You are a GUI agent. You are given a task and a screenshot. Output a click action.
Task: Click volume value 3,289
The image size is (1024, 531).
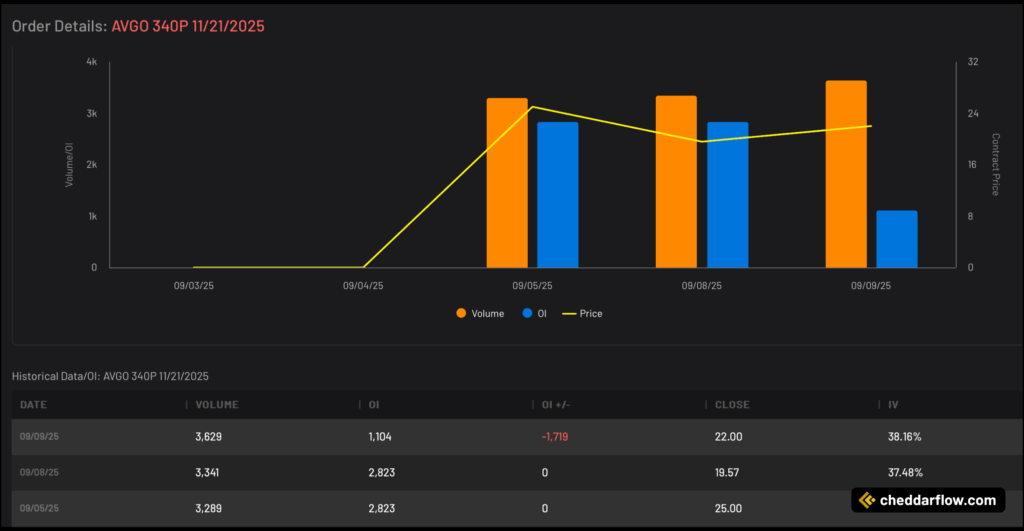click(208, 508)
